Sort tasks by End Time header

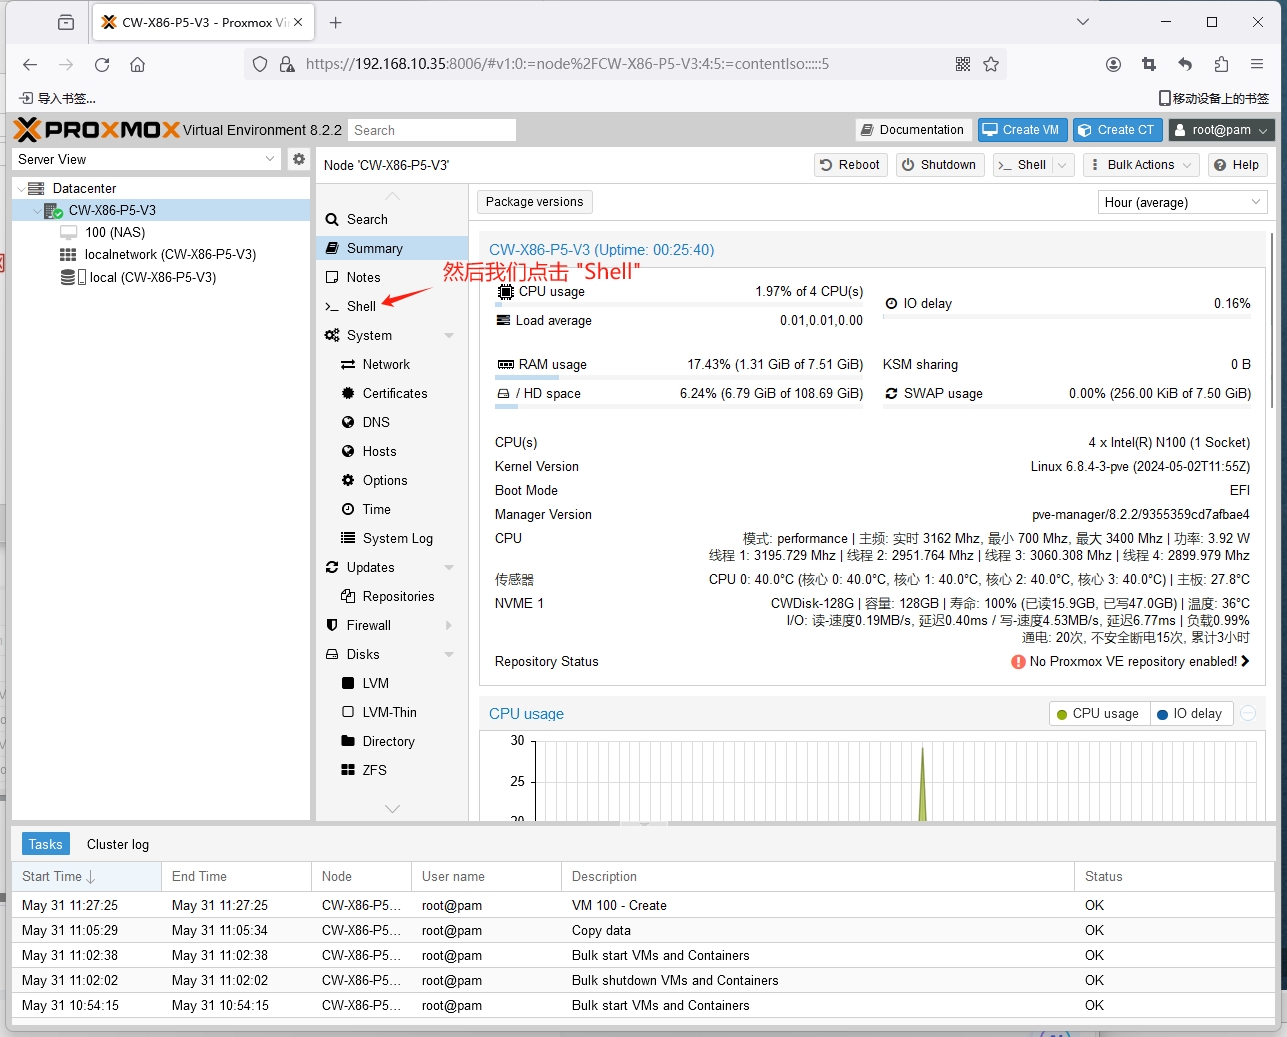(237, 876)
